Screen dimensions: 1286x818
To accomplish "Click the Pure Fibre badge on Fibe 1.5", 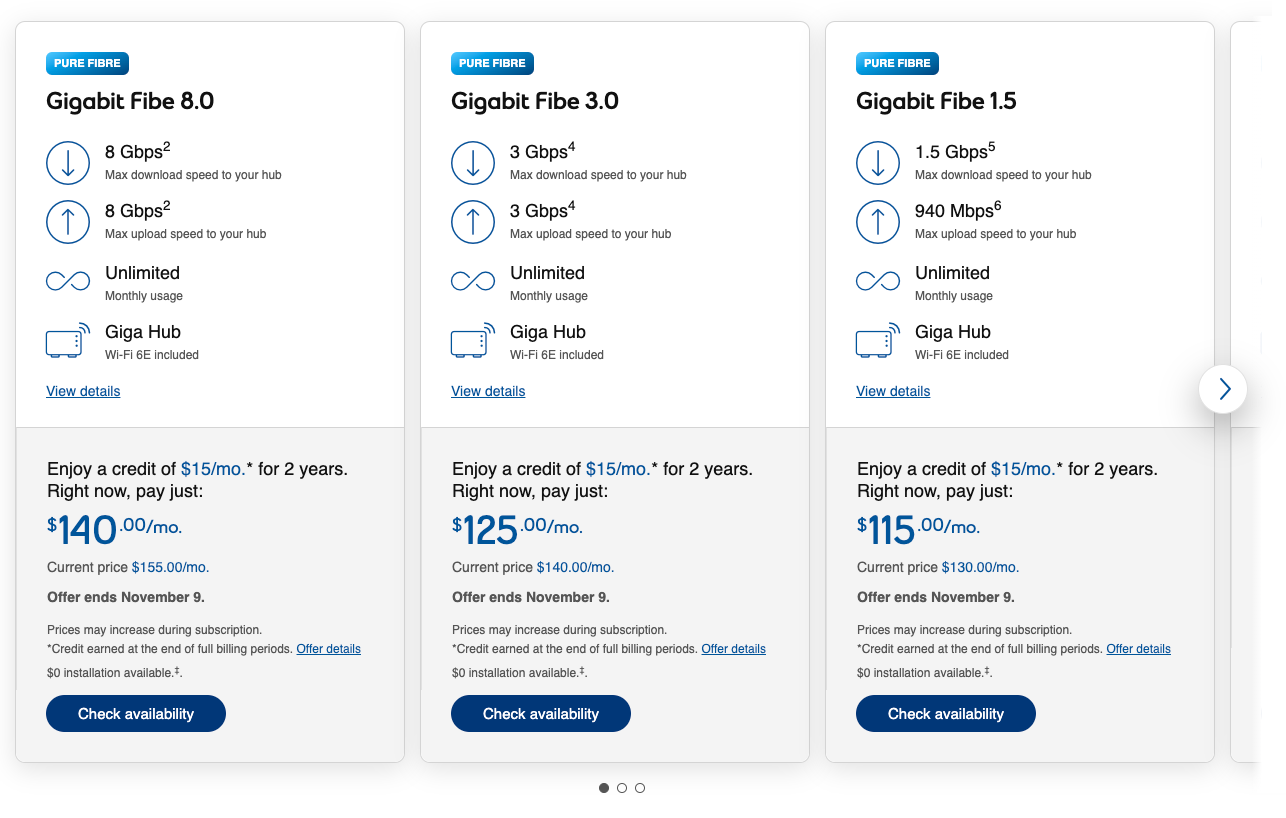I will [x=897, y=63].
